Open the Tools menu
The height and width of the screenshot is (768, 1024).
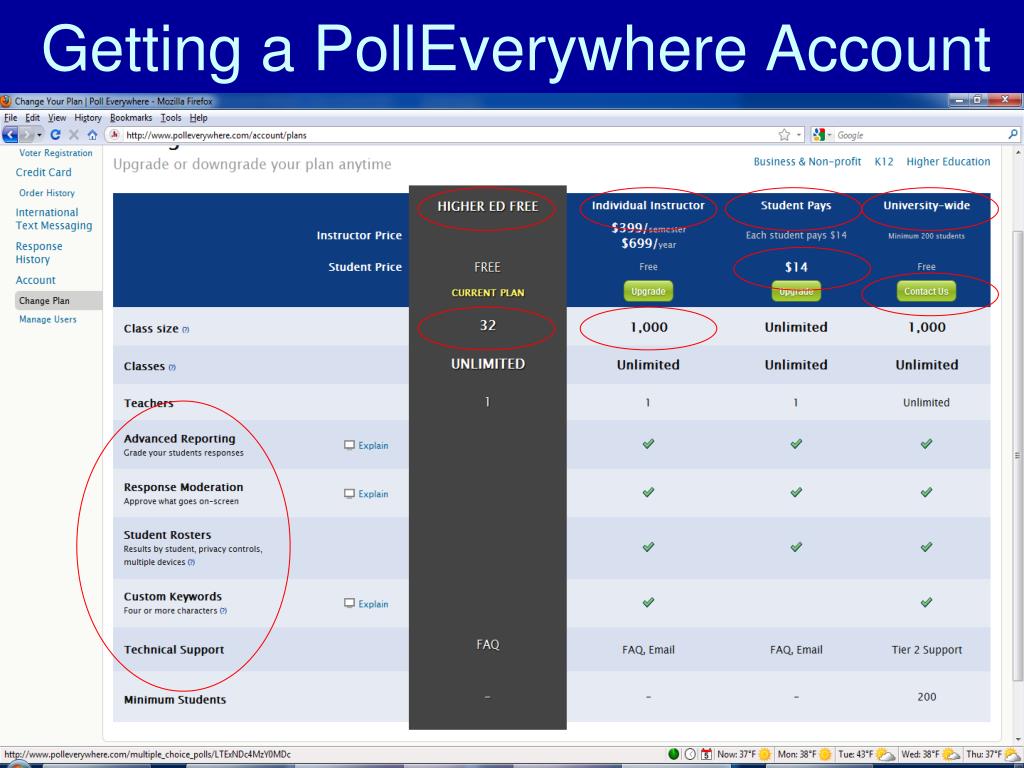point(171,118)
